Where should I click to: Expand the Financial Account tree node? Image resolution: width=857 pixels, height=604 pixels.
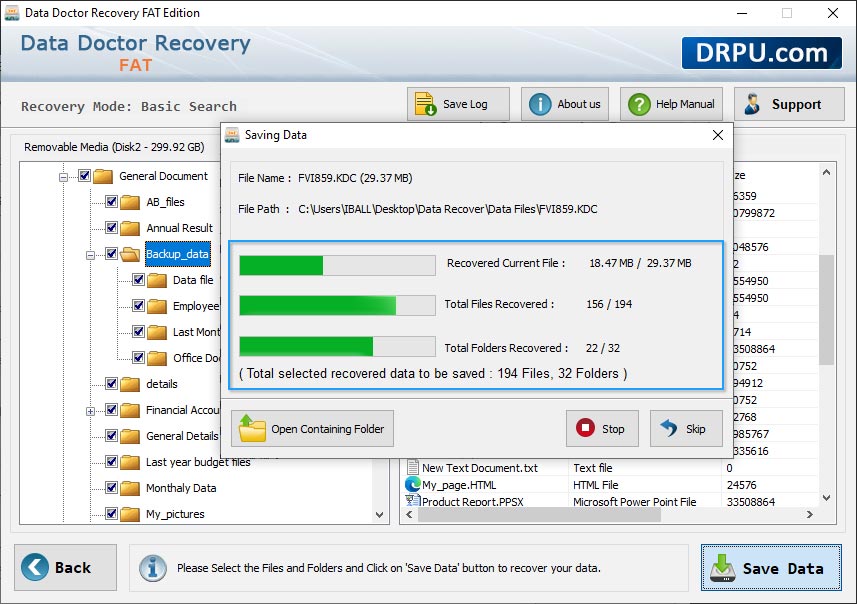[x=90, y=411]
